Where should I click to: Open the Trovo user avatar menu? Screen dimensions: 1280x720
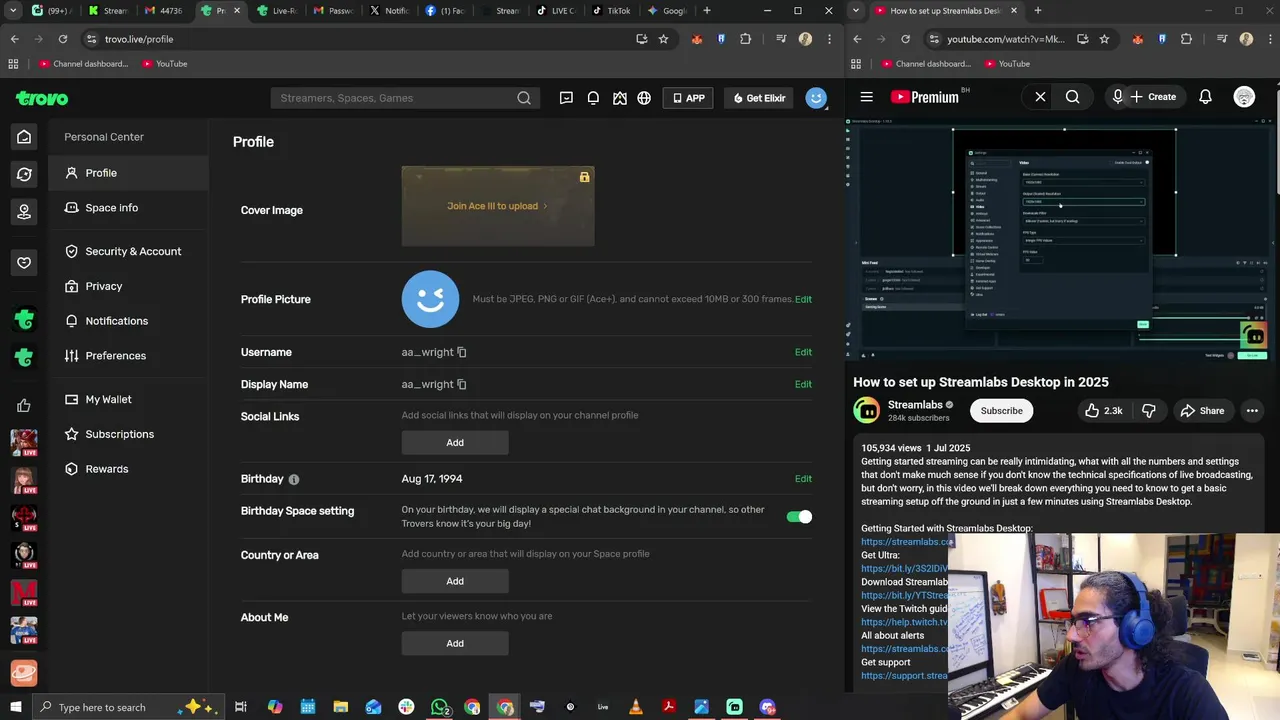coord(816,98)
